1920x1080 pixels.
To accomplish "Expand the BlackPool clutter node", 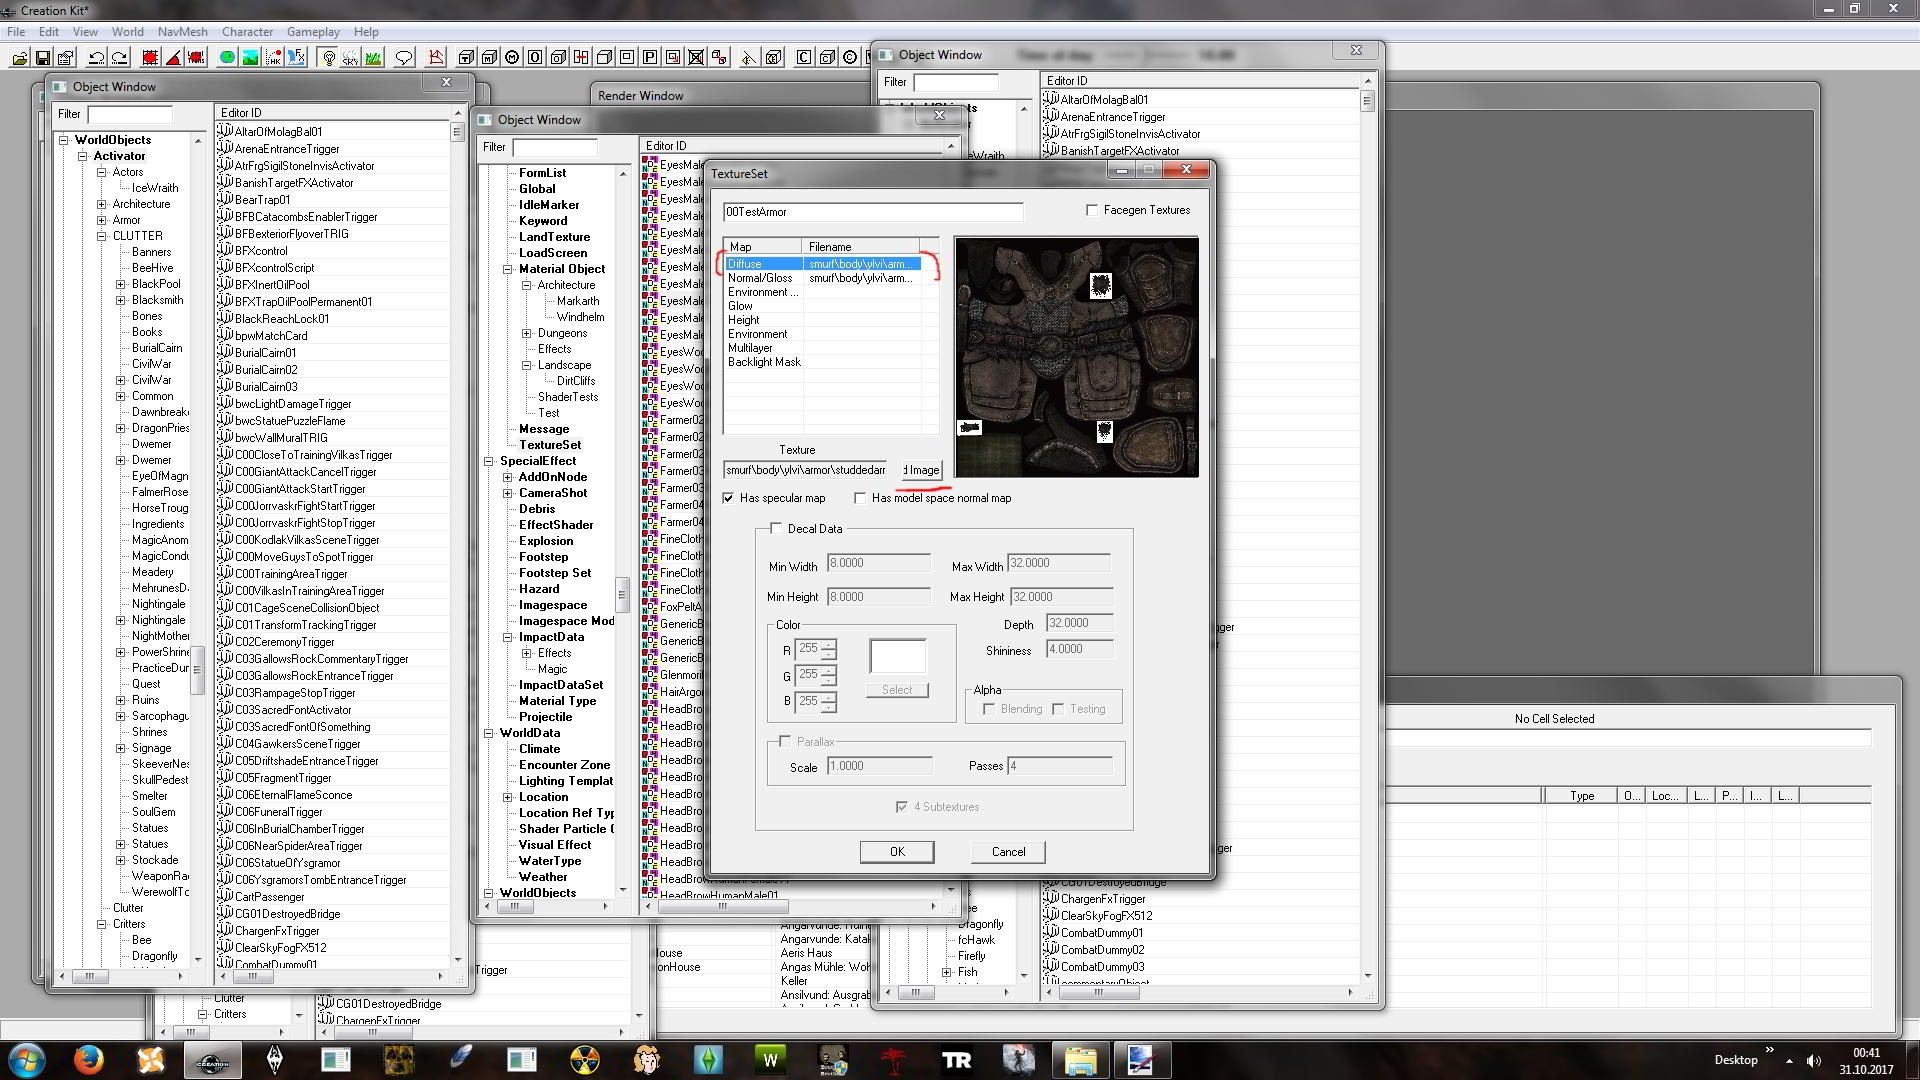I will (121, 284).
